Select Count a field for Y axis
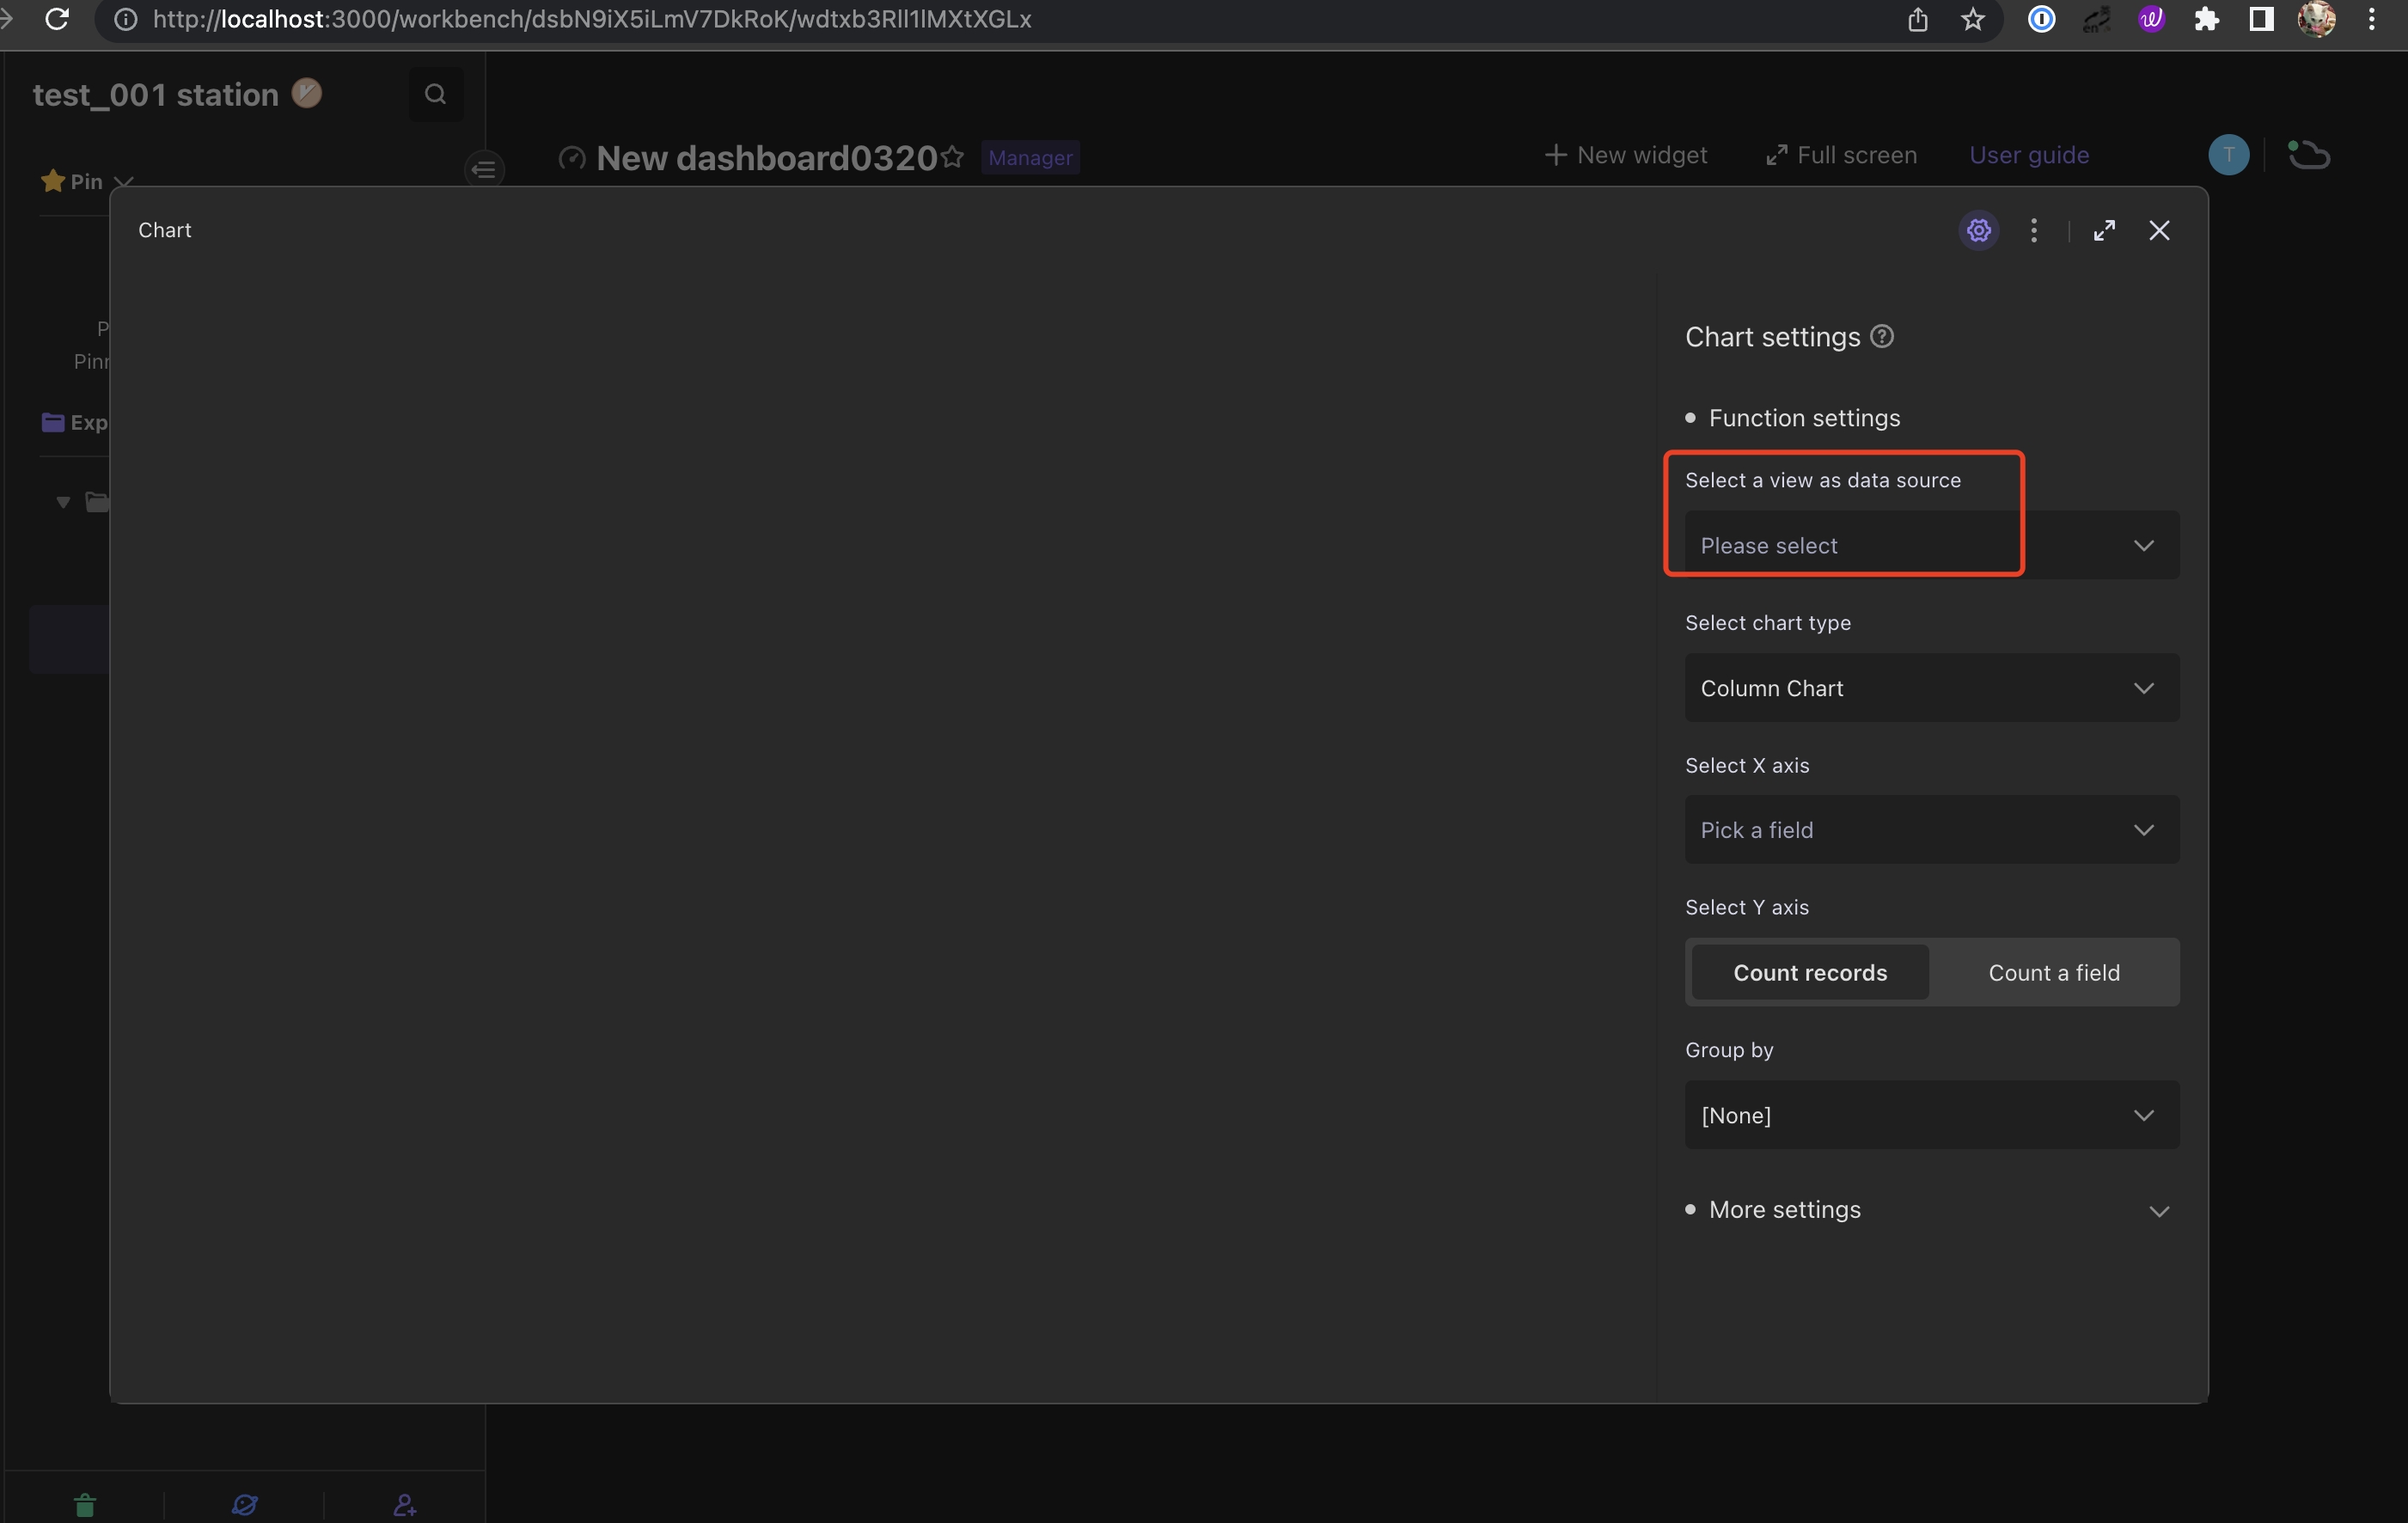Viewport: 2408px width, 1523px height. click(x=2054, y=972)
